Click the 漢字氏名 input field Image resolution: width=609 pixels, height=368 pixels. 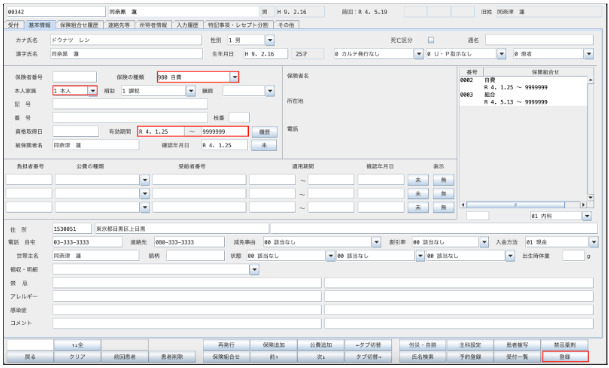(x=126, y=54)
